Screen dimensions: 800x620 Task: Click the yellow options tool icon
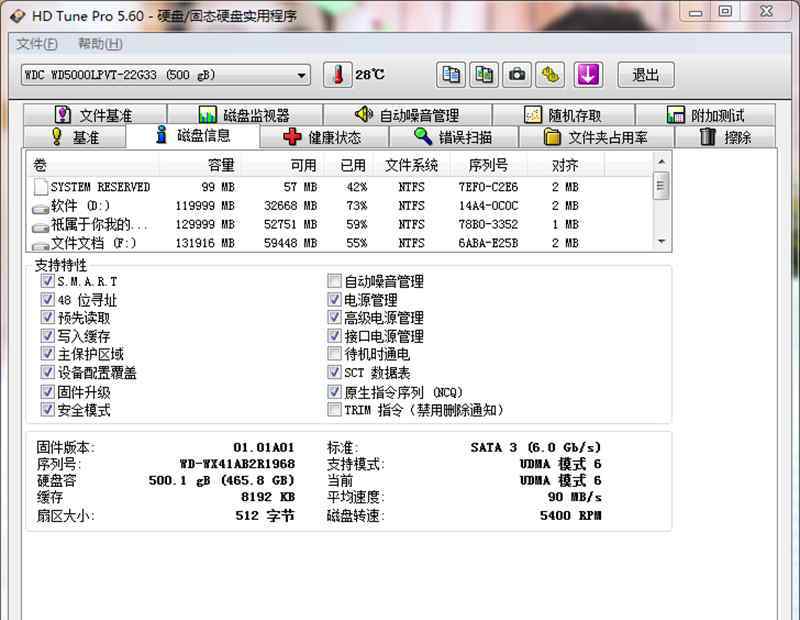click(550, 75)
